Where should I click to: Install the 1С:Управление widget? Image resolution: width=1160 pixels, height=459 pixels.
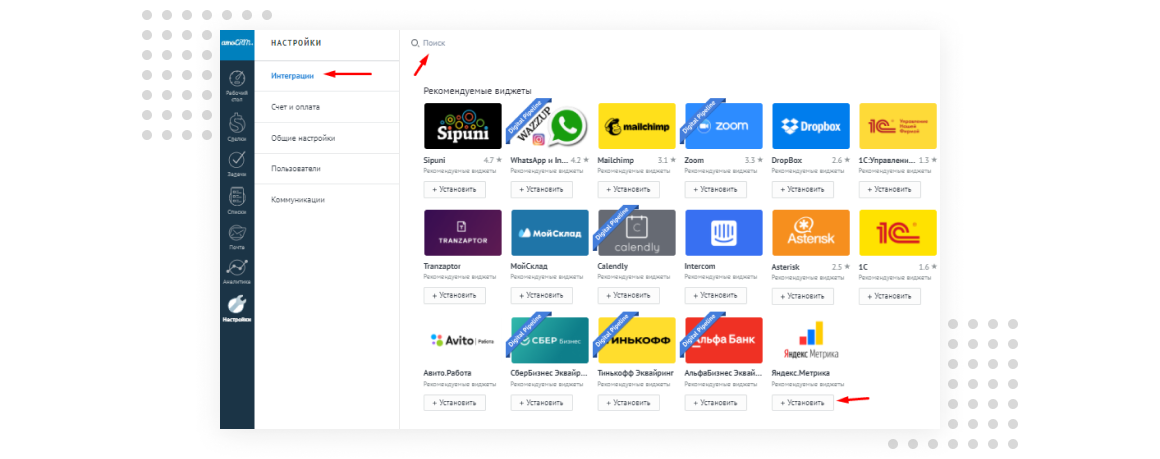tap(890, 189)
